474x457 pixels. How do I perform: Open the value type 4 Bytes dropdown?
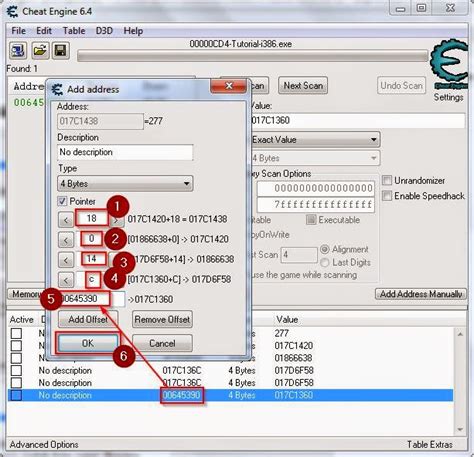(315, 158)
